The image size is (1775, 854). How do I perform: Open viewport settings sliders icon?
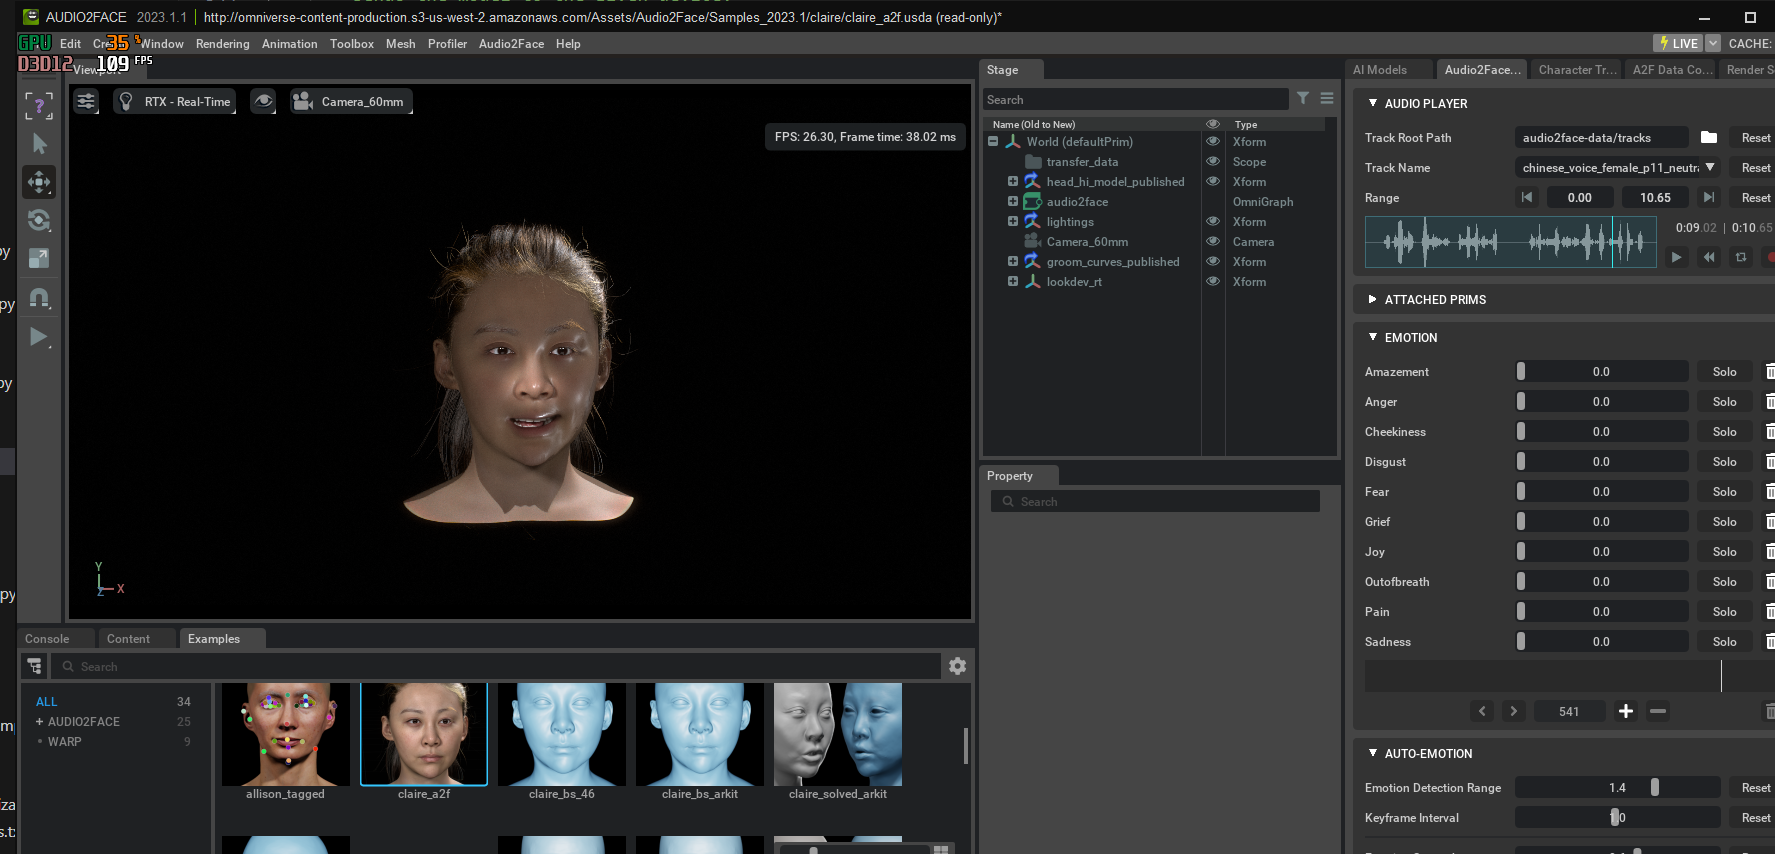click(x=86, y=101)
